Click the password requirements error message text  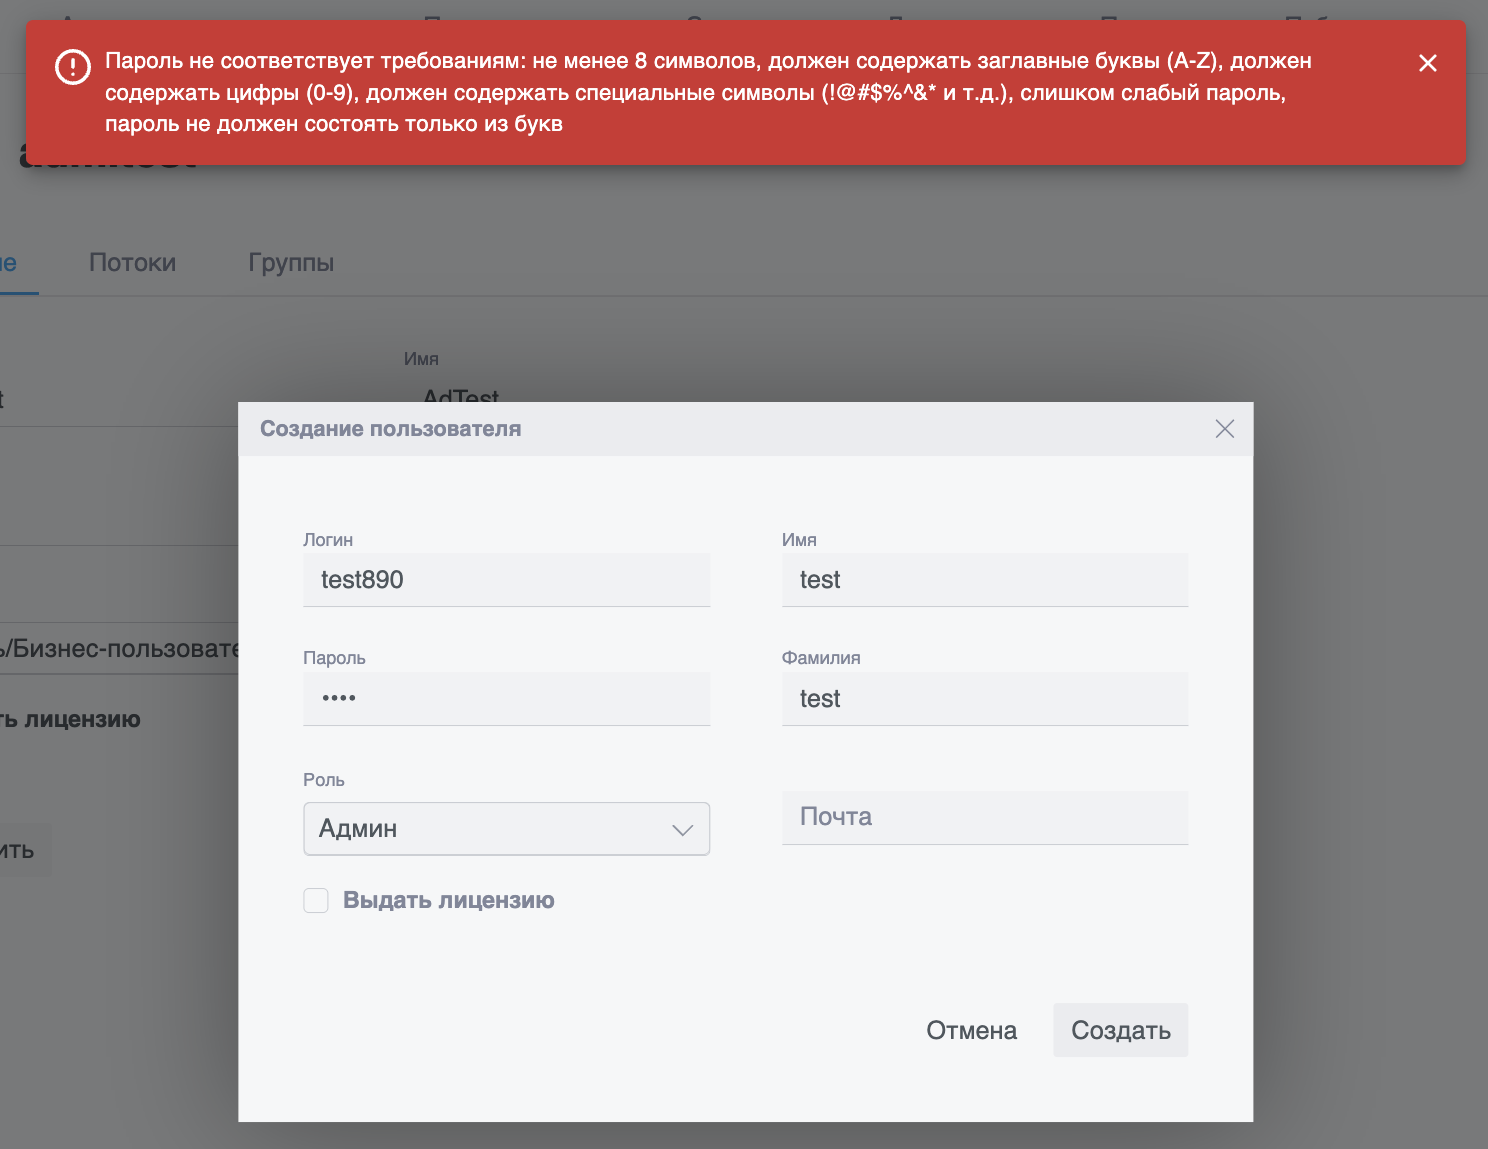click(x=700, y=92)
